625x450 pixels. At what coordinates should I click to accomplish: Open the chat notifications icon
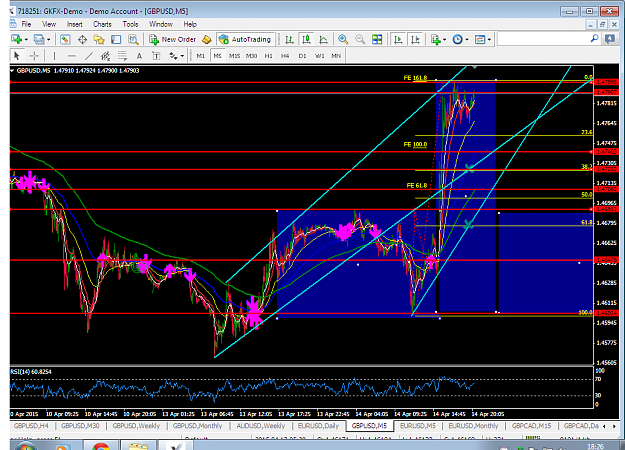click(x=609, y=39)
